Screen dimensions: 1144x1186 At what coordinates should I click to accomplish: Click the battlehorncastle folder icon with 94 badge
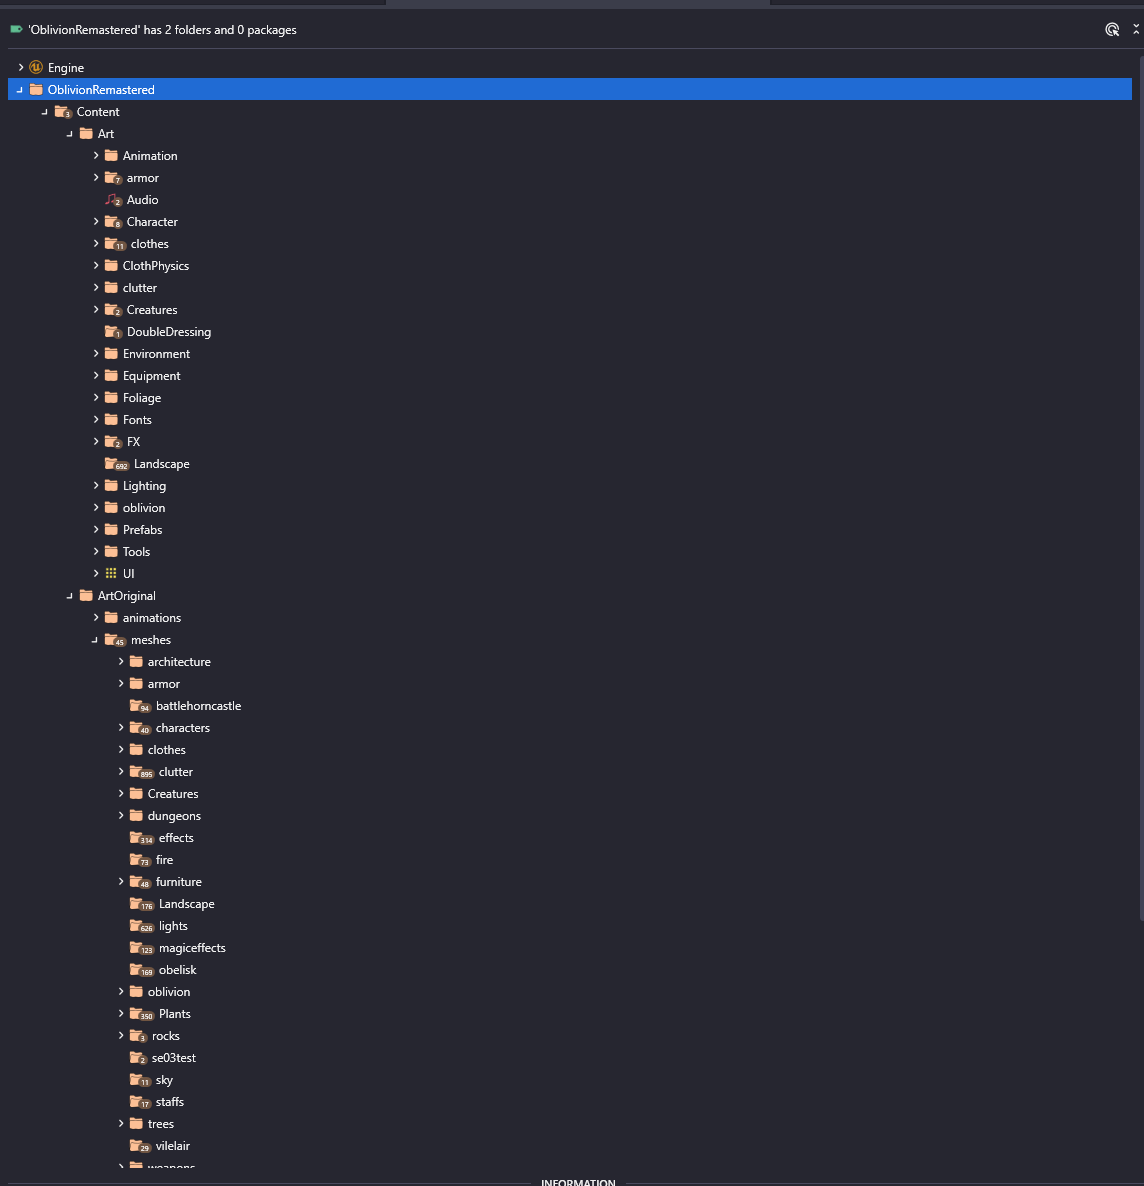pyautogui.click(x=140, y=706)
